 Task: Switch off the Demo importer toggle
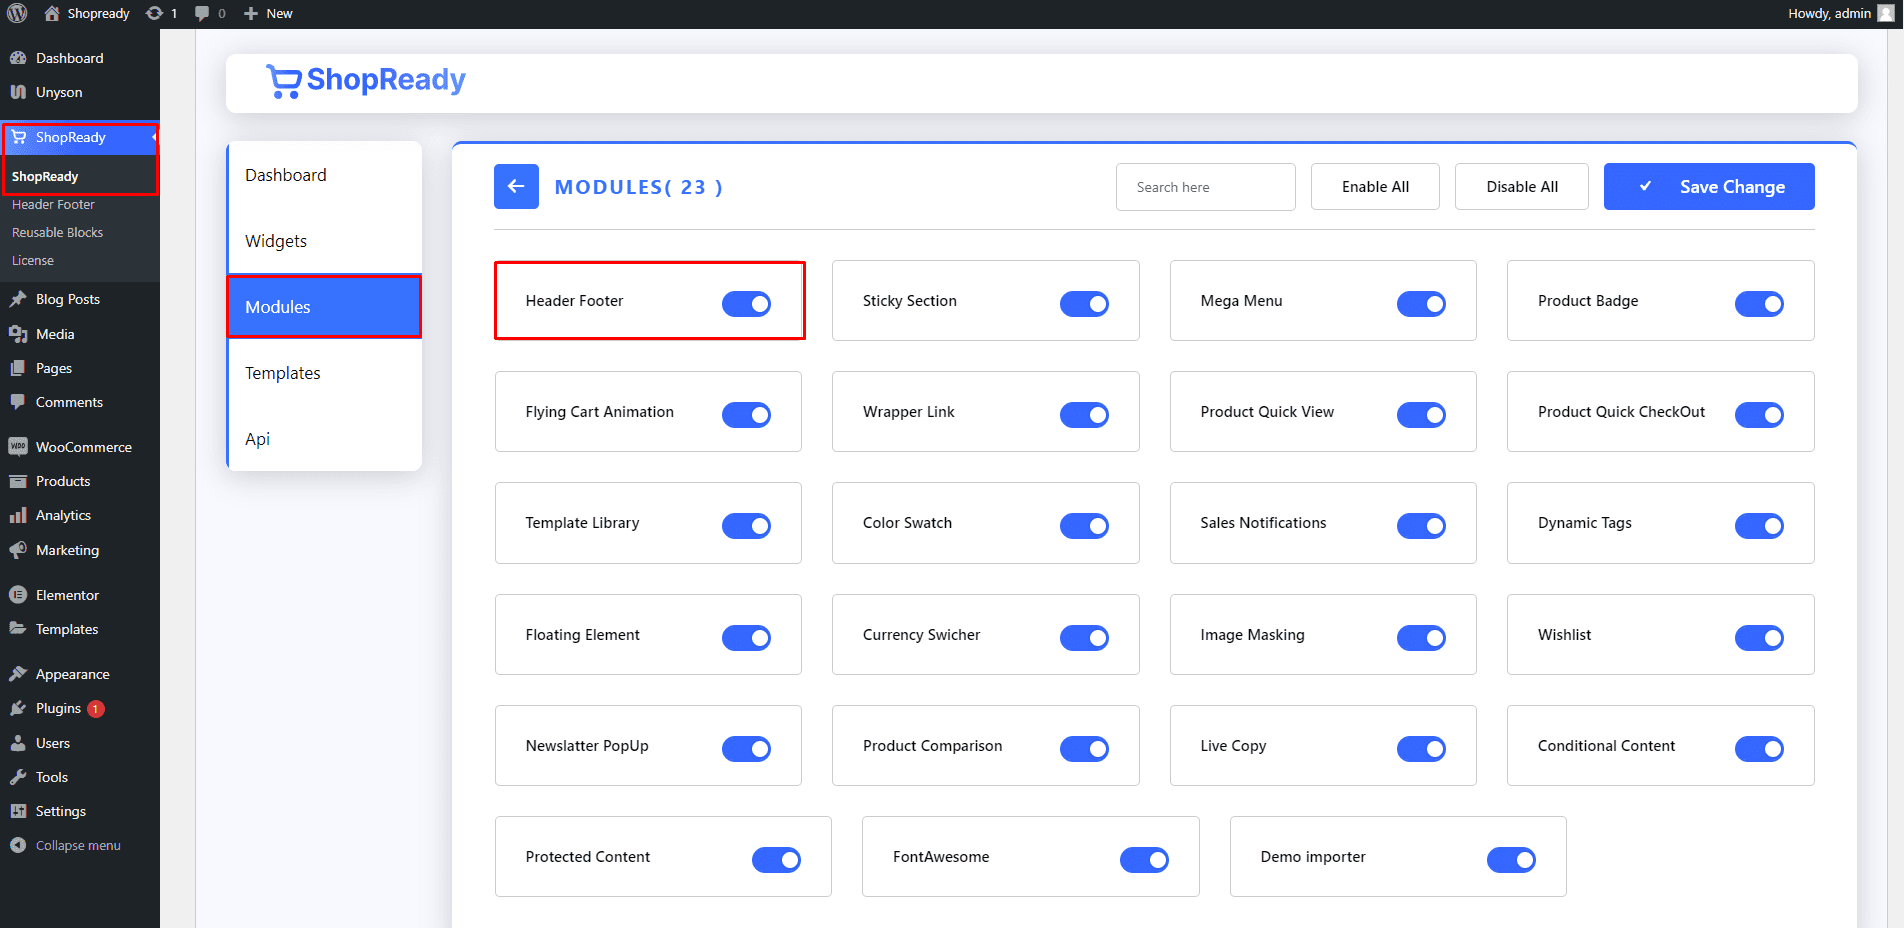coord(1511,859)
